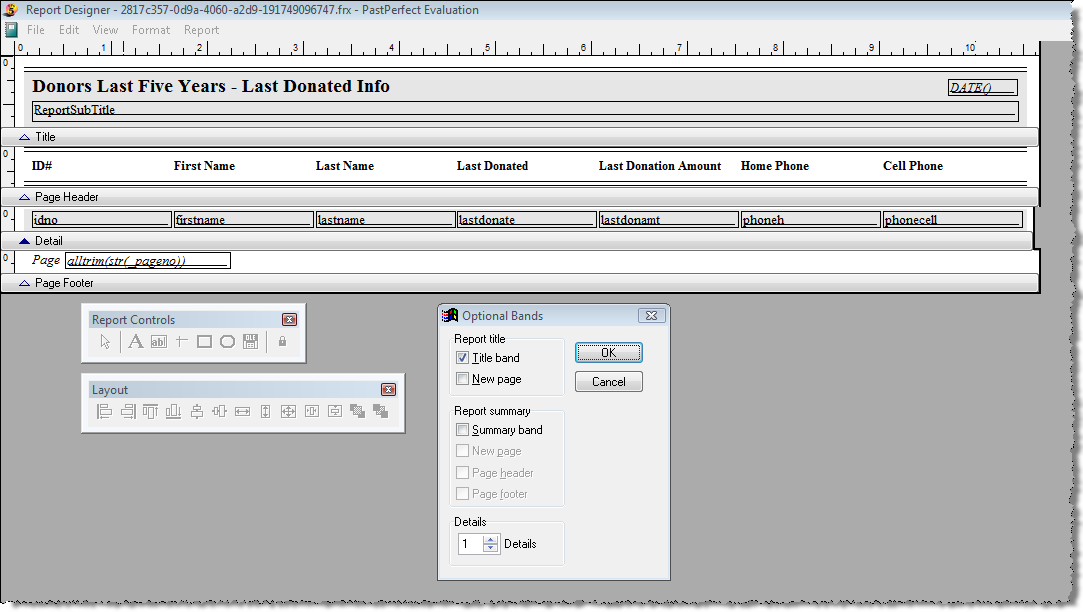Click the Page Footer band triangle
The height and width of the screenshot is (612, 1083).
(25, 284)
